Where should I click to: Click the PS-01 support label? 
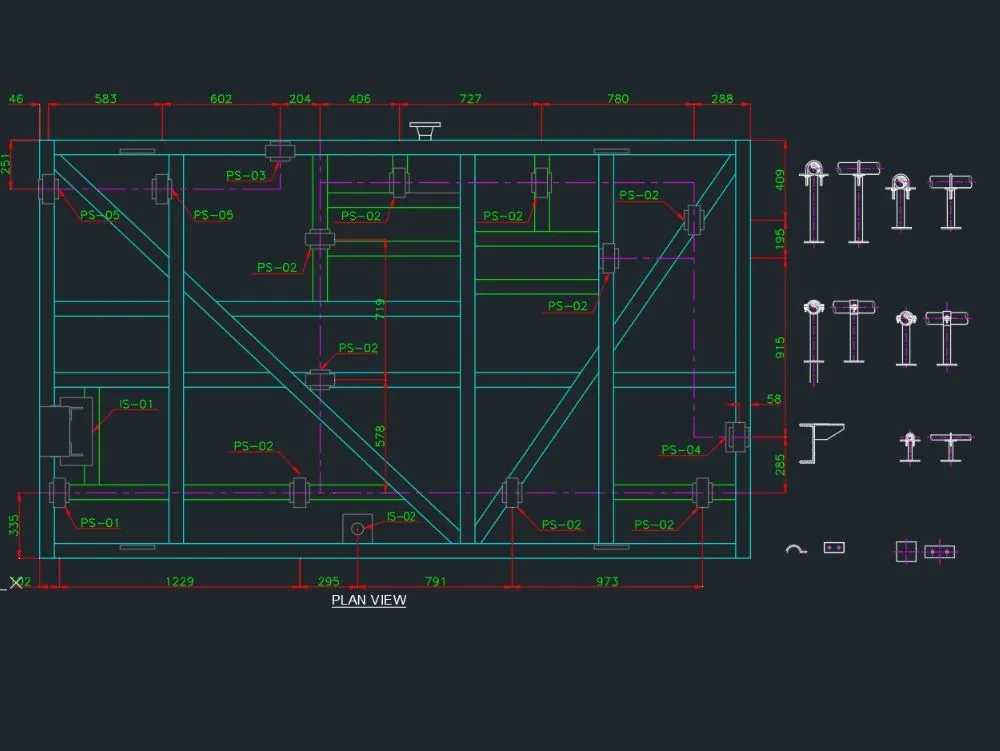[x=99, y=523]
